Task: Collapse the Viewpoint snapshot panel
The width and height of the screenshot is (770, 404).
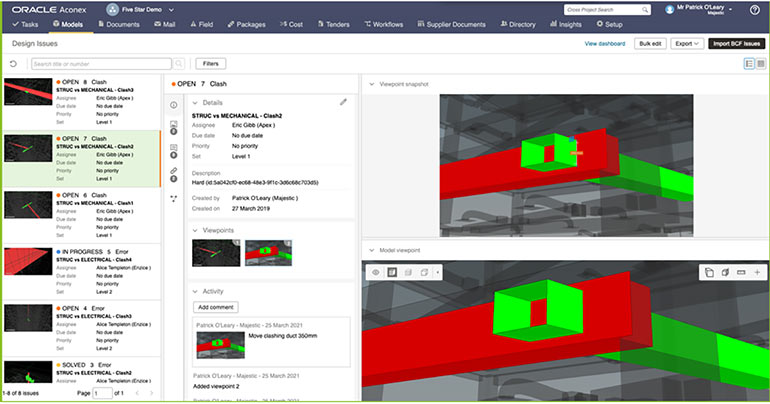Action: [372, 84]
